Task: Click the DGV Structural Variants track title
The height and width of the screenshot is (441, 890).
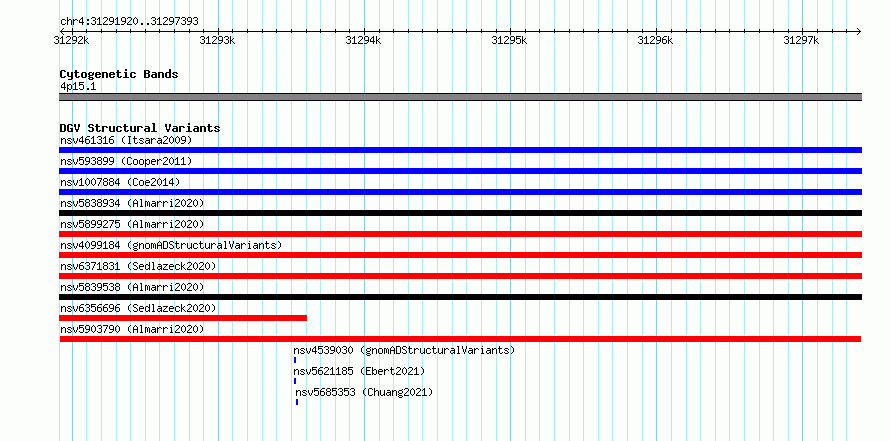Action: 140,128
